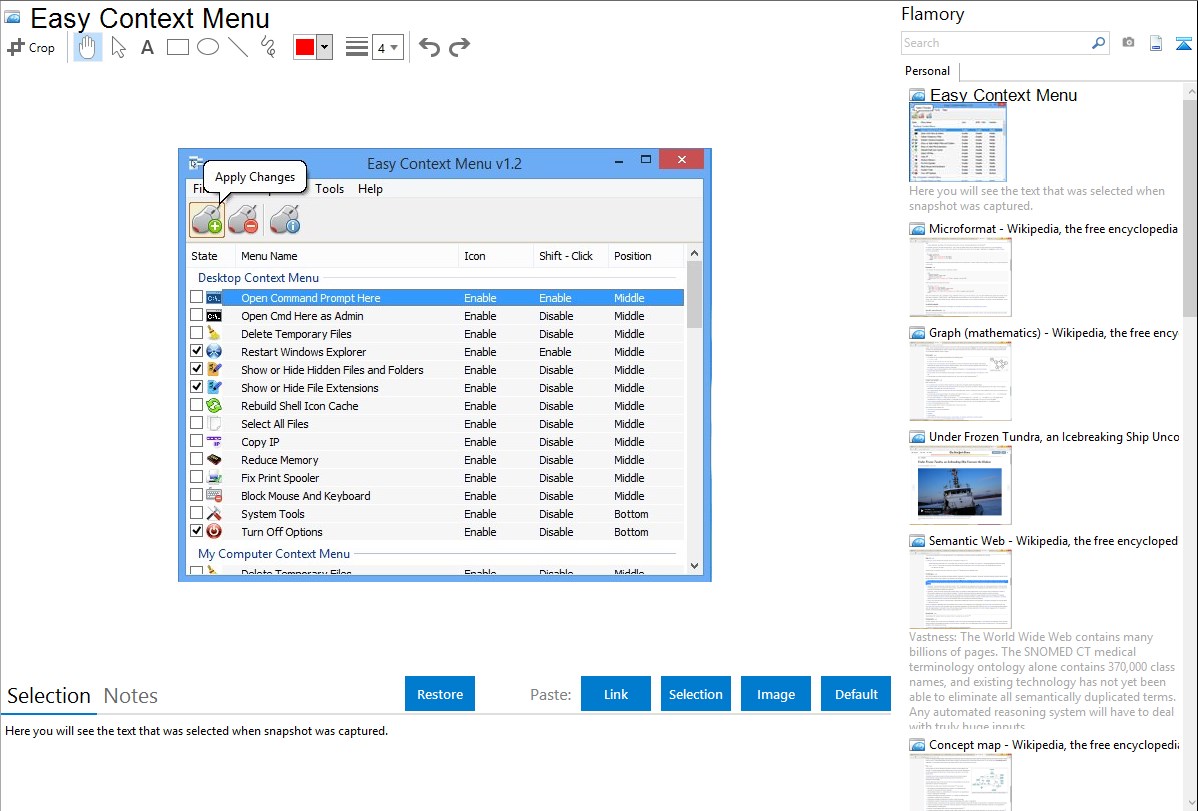Select the Crop tool
This screenshot has width=1198, height=811.
31,47
